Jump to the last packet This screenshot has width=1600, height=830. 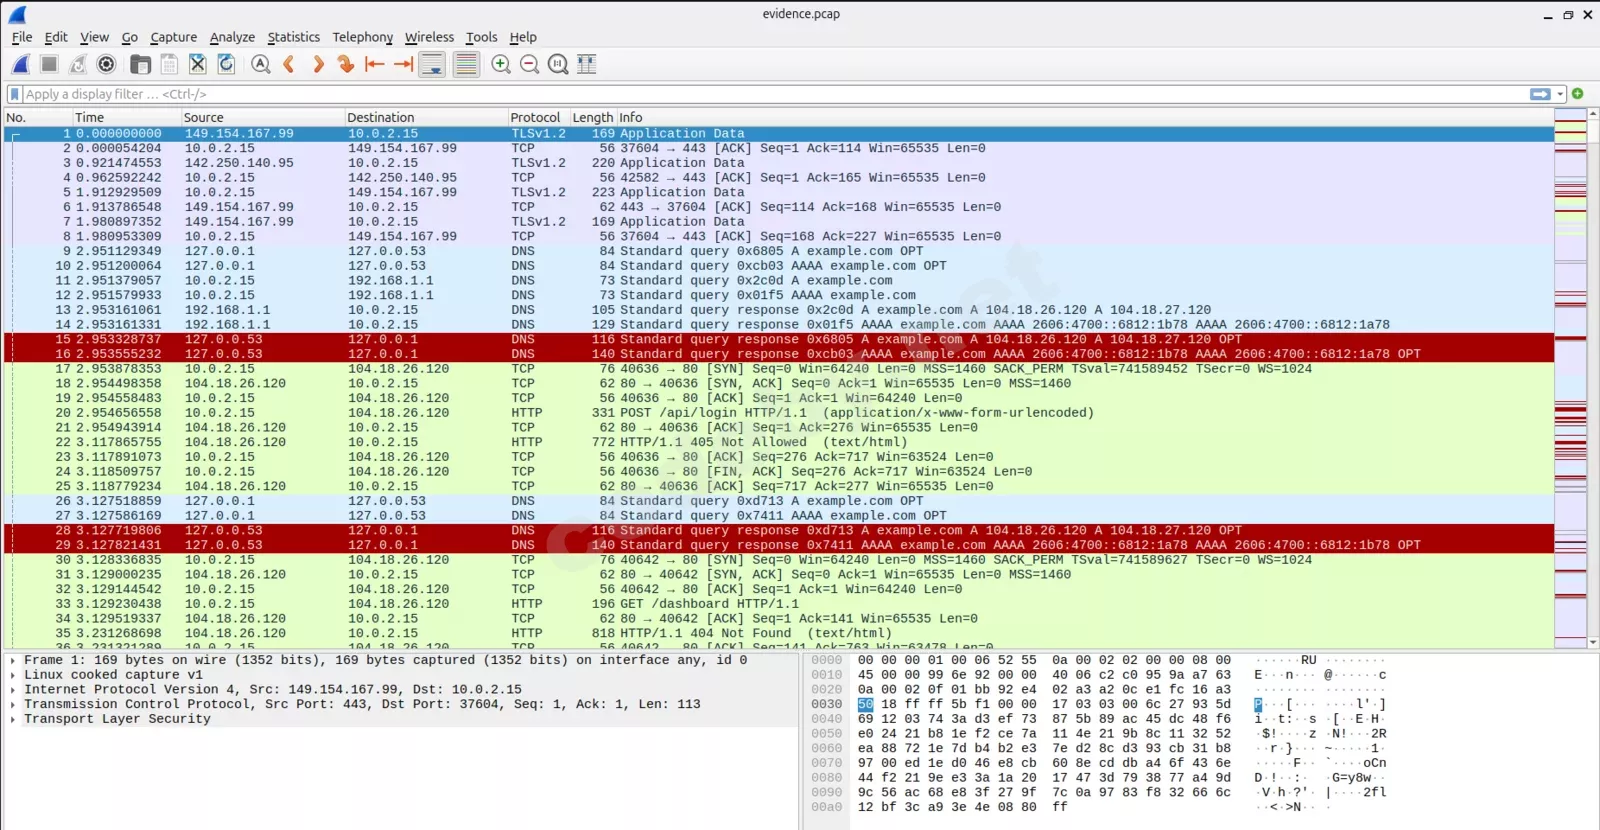[x=403, y=65]
